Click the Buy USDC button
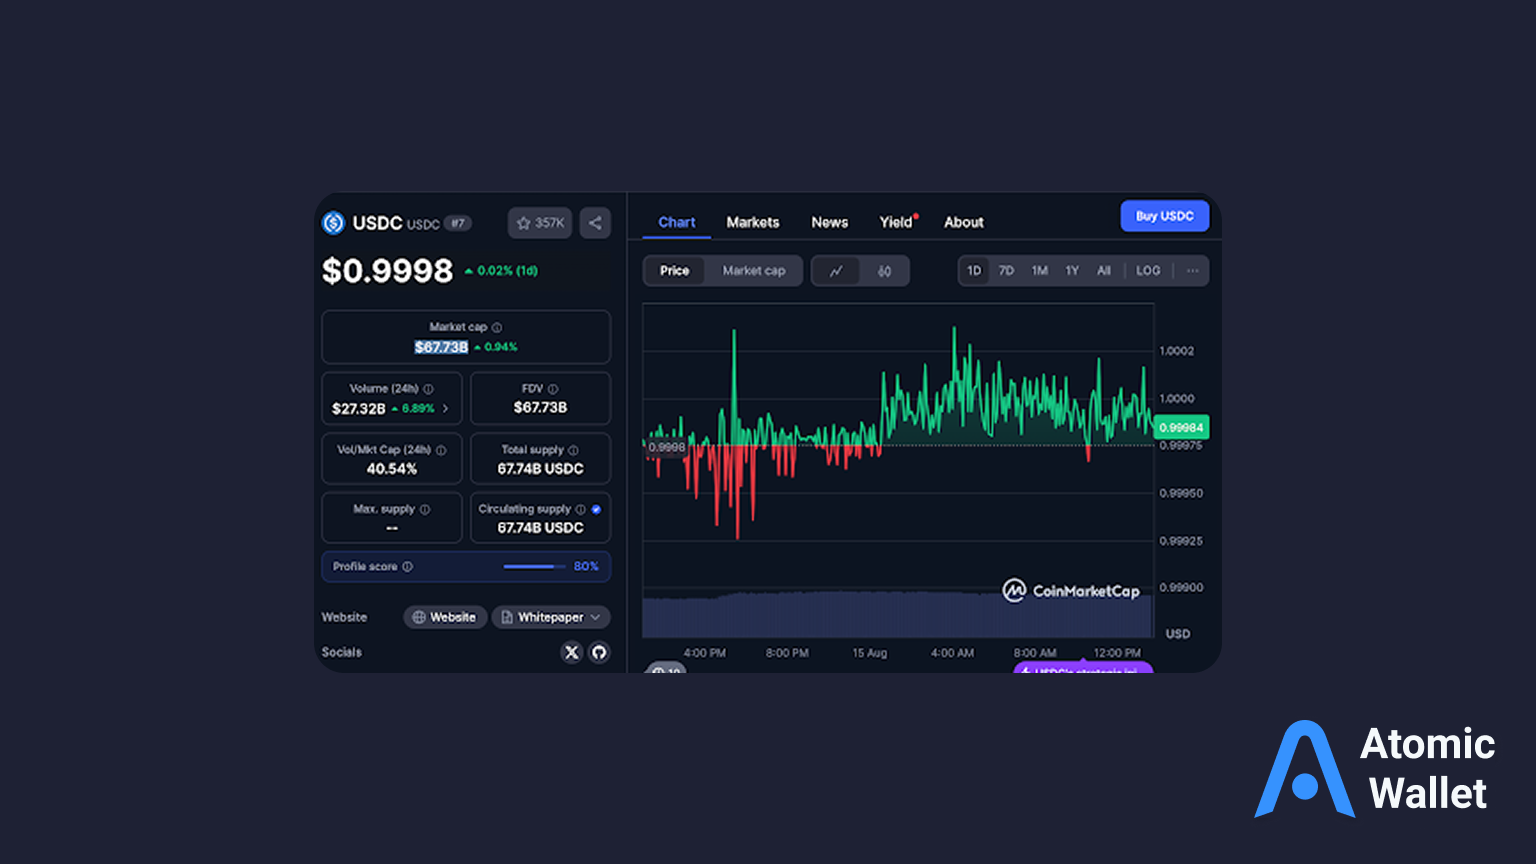The height and width of the screenshot is (864, 1536). pyautogui.click(x=1165, y=216)
